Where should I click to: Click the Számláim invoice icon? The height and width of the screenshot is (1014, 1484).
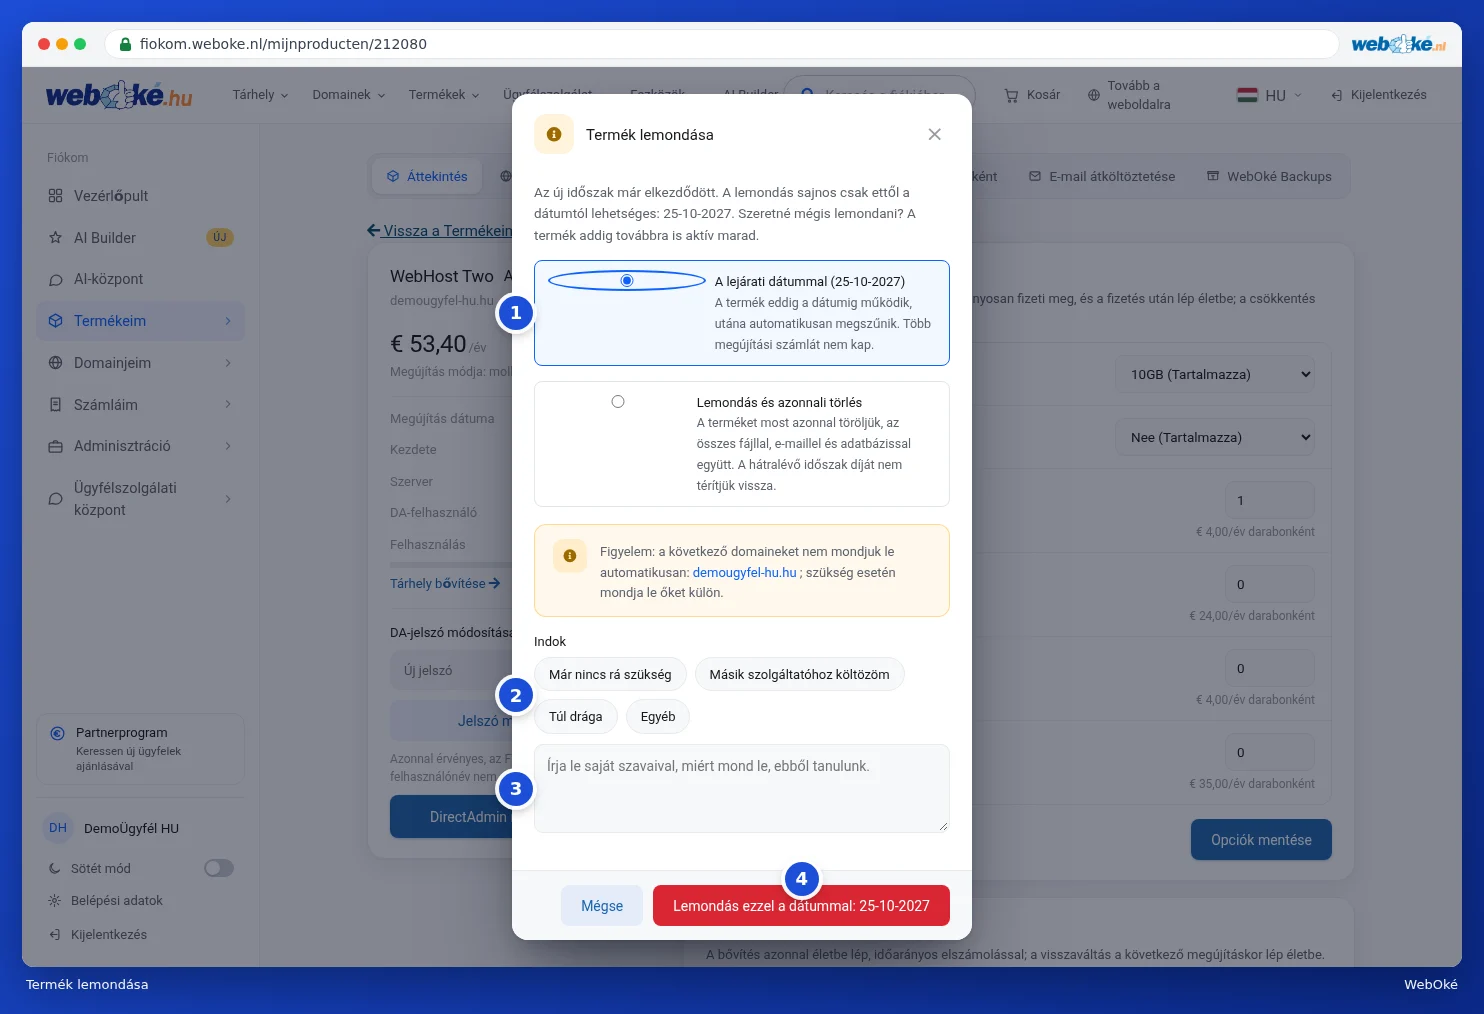point(56,405)
